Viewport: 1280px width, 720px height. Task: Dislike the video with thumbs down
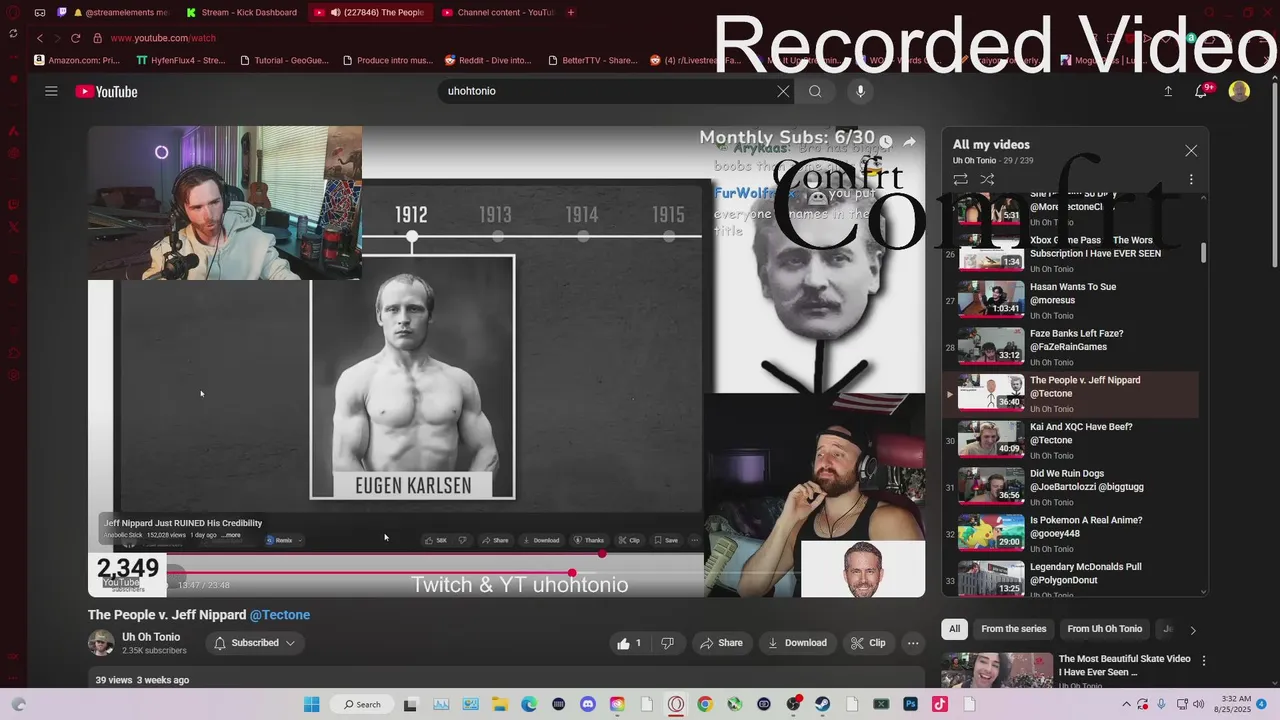667,643
